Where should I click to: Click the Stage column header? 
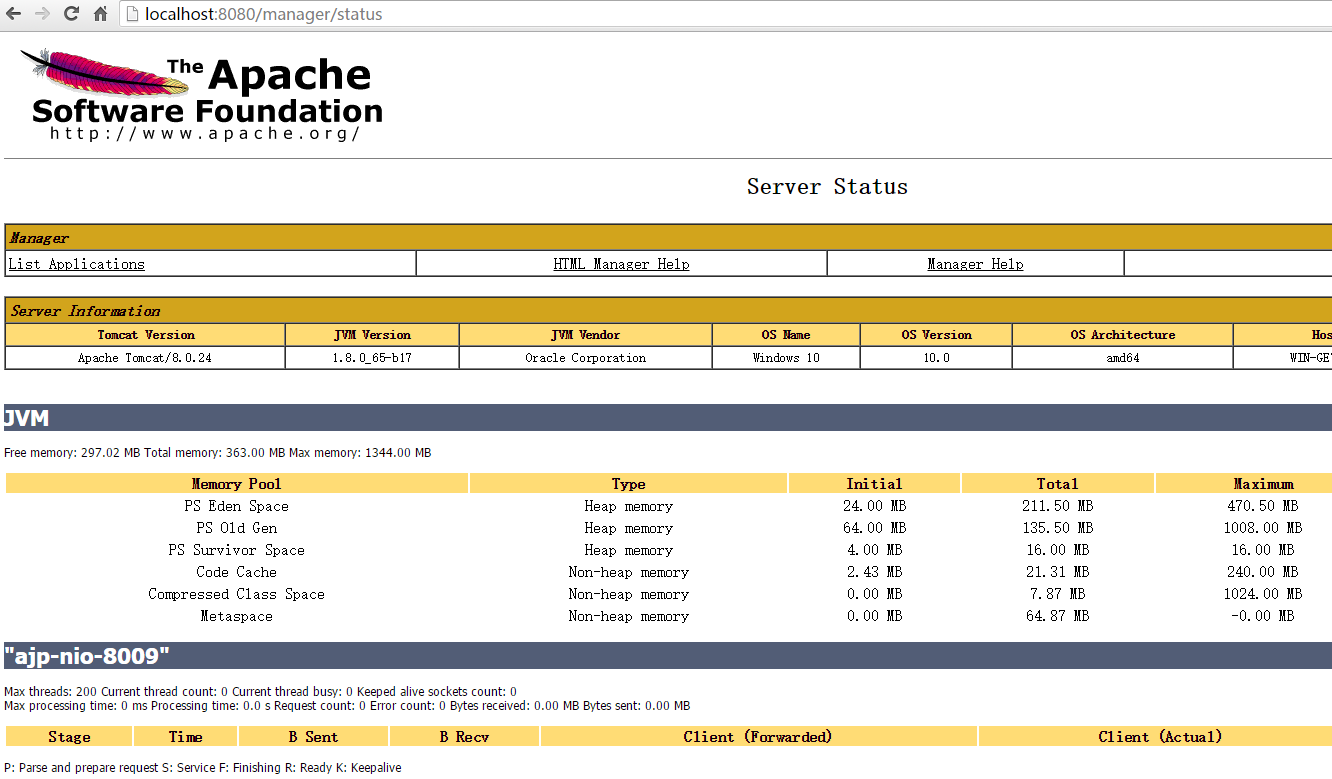69,737
